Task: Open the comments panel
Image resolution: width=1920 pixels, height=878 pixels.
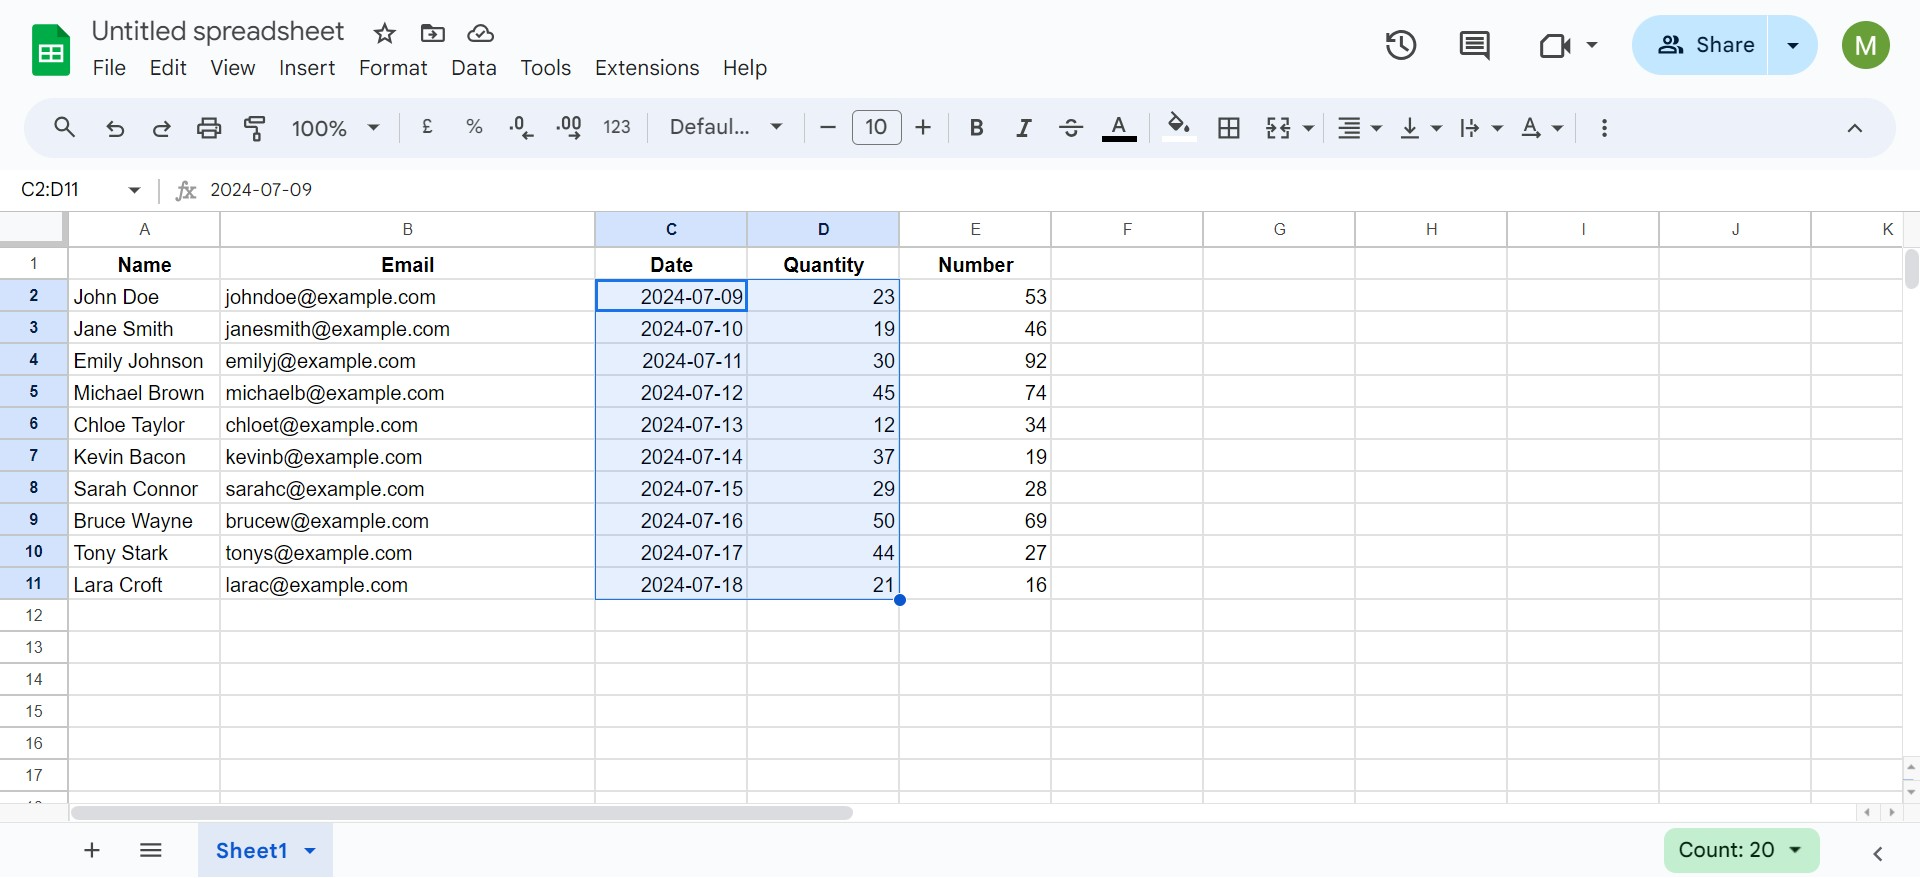Action: click(x=1474, y=45)
